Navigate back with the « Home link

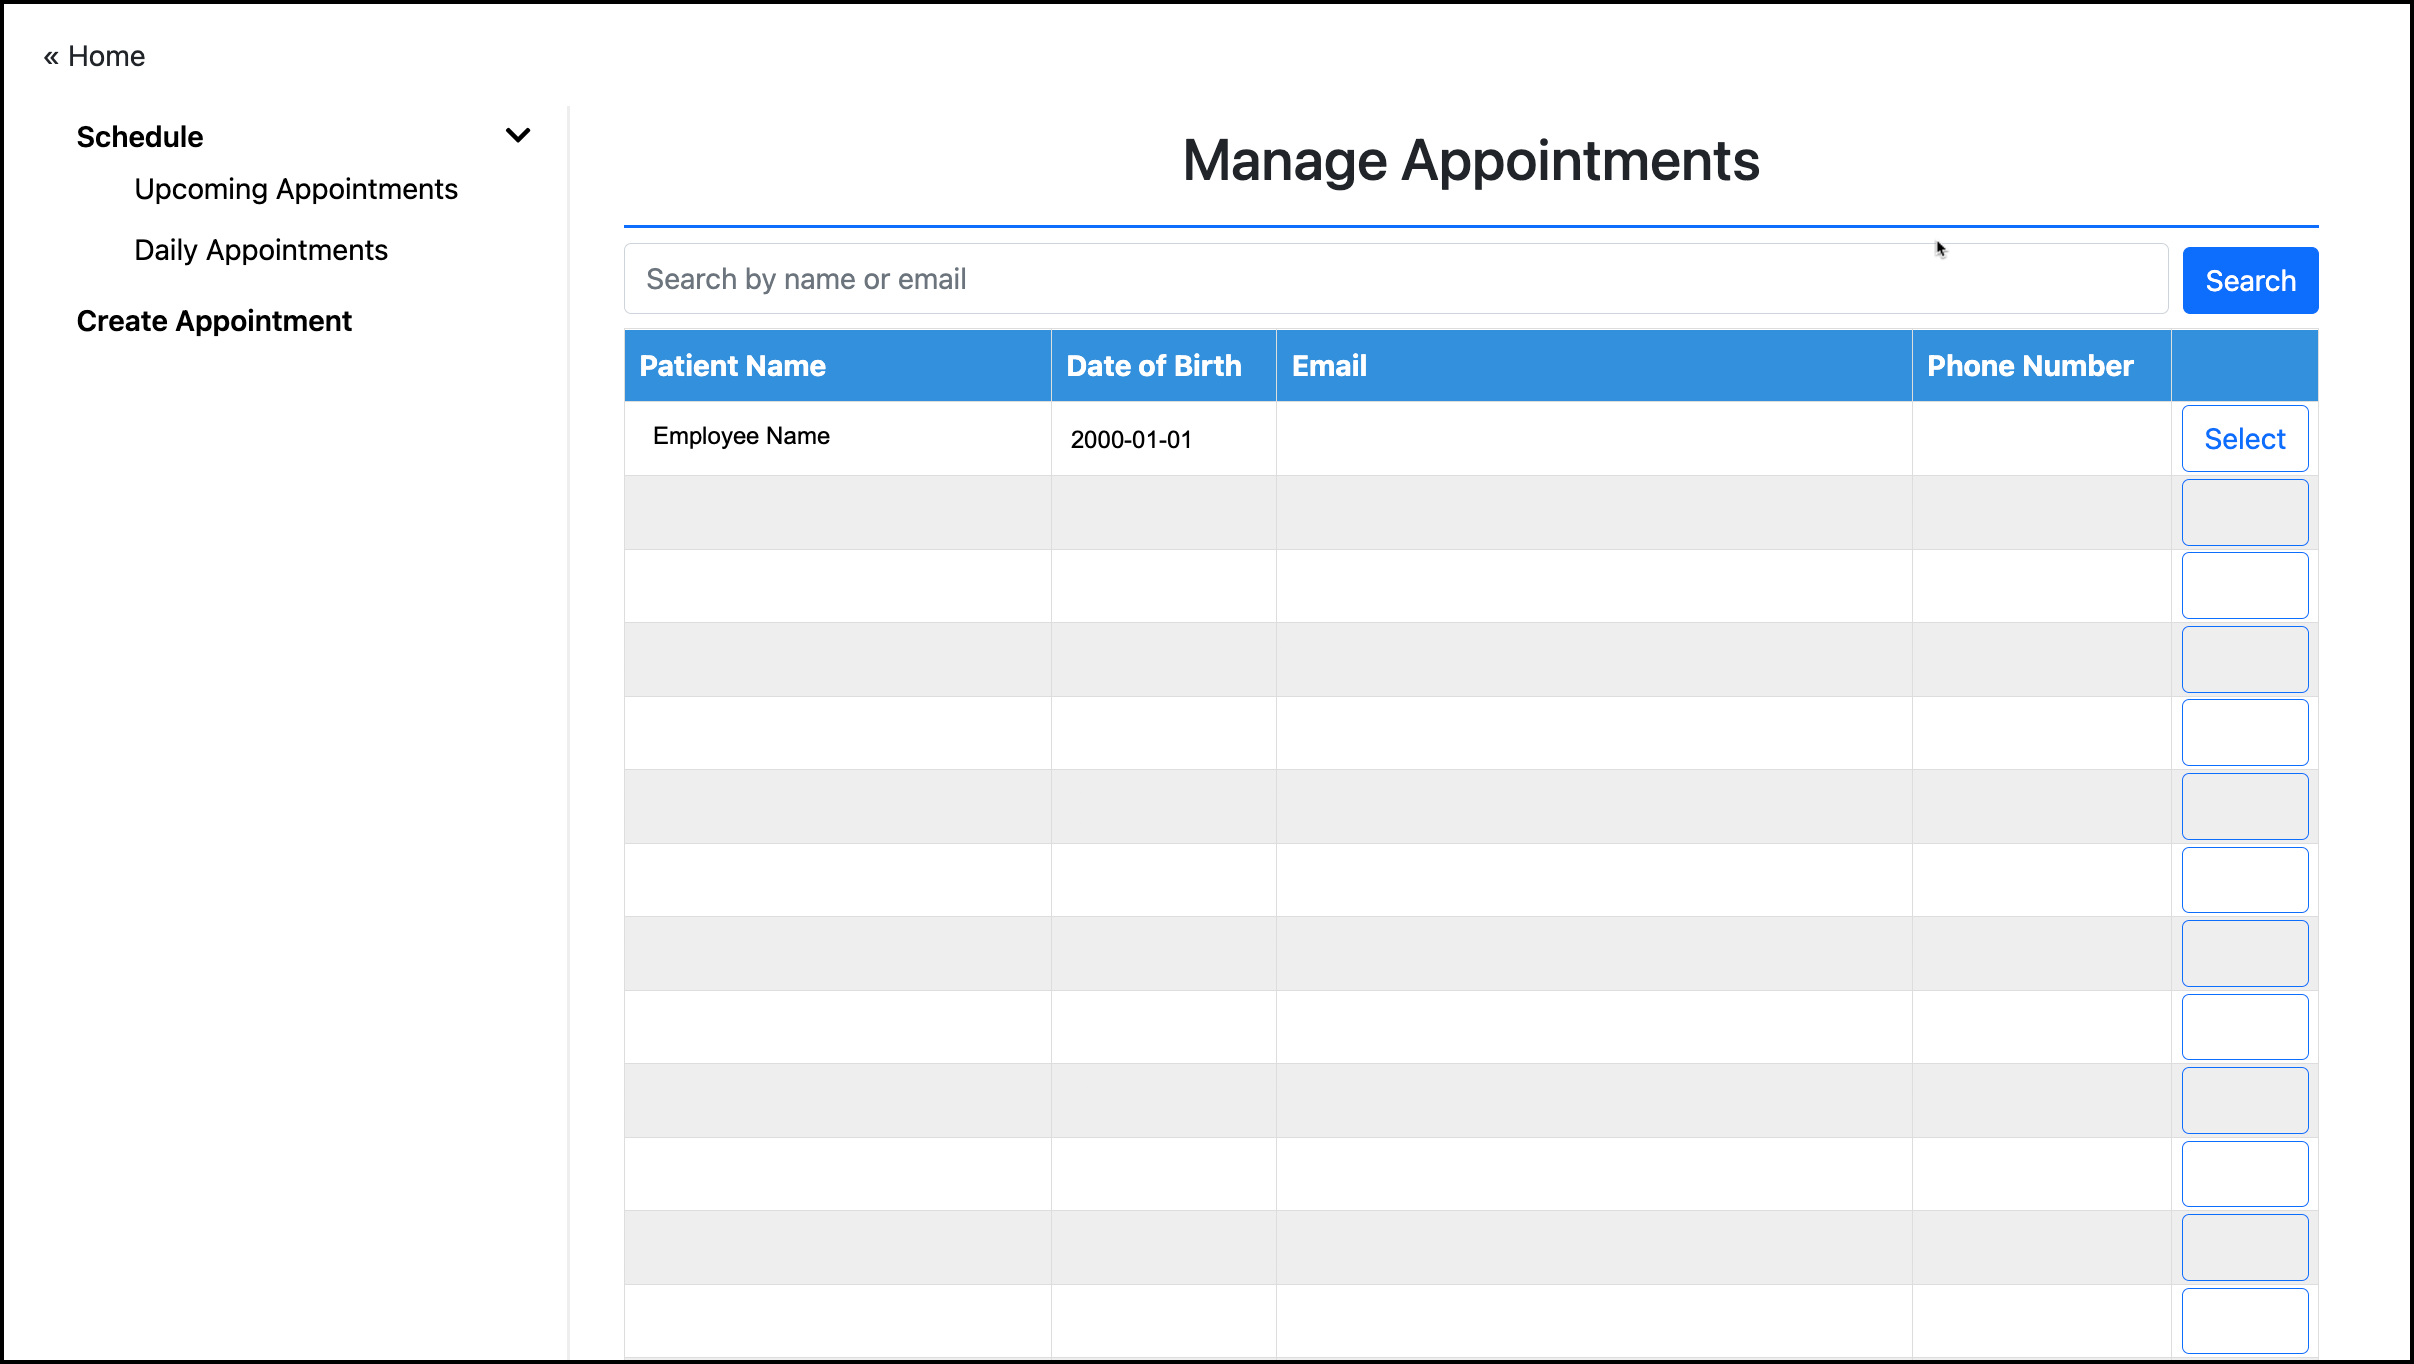pos(94,56)
